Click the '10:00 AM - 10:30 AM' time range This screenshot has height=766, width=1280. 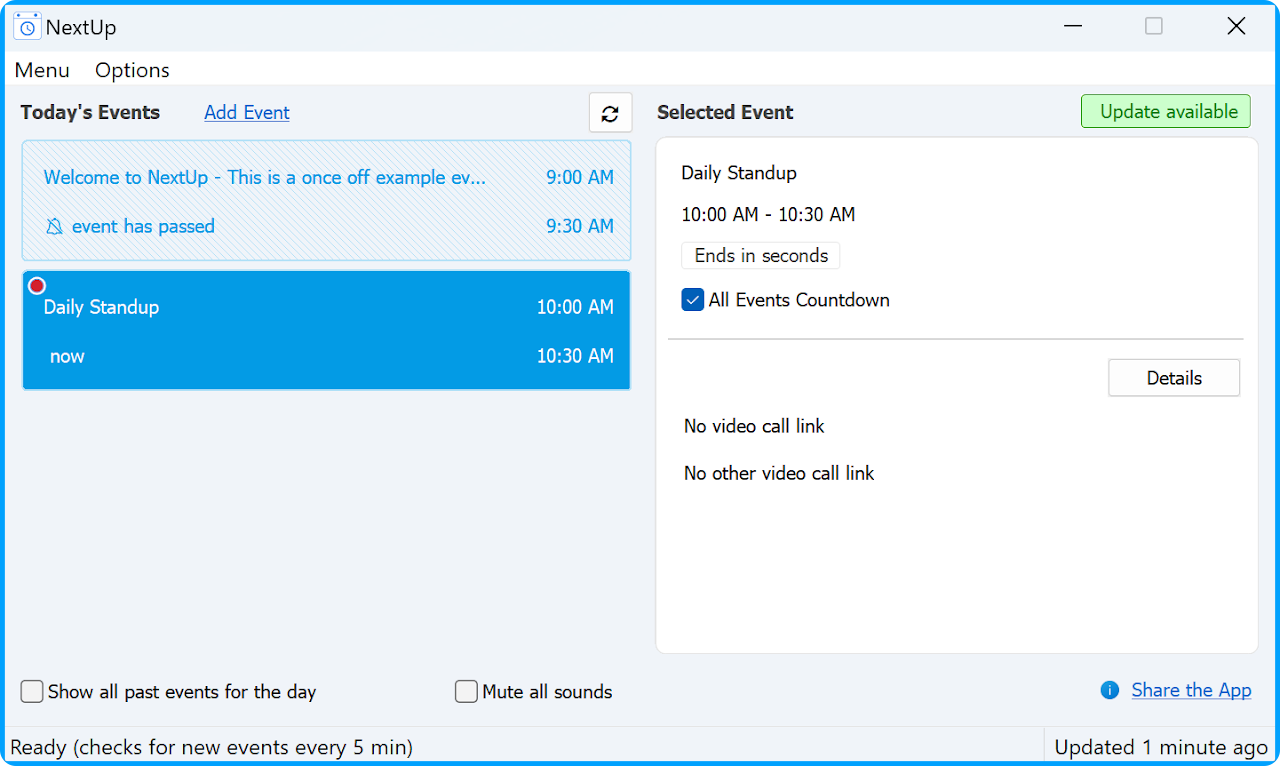pyautogui.click(x=768, y=215)
